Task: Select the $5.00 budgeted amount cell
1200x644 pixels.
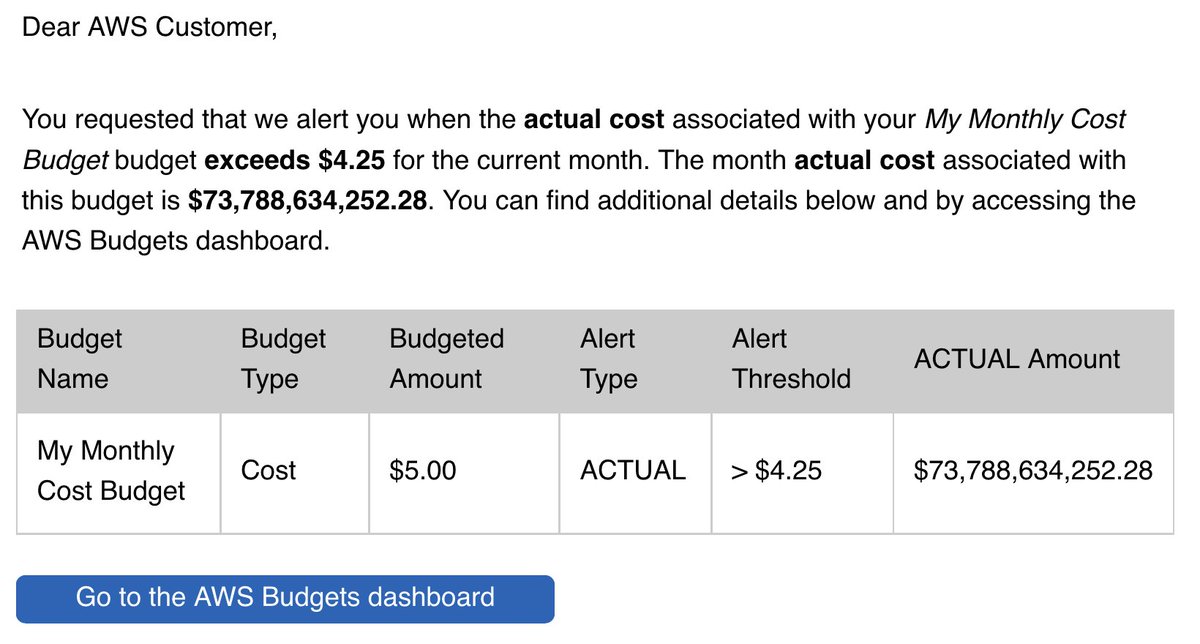Action: tap(465, 471)
